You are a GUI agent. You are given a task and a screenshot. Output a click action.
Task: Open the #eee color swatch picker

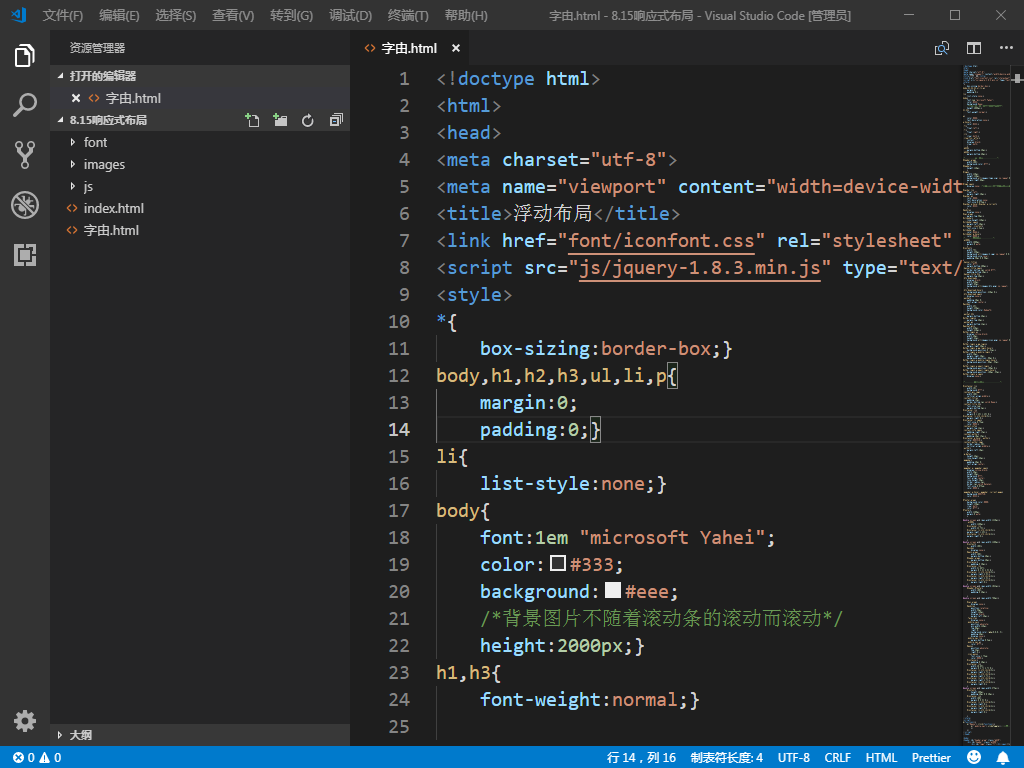(x=613, y=590)
